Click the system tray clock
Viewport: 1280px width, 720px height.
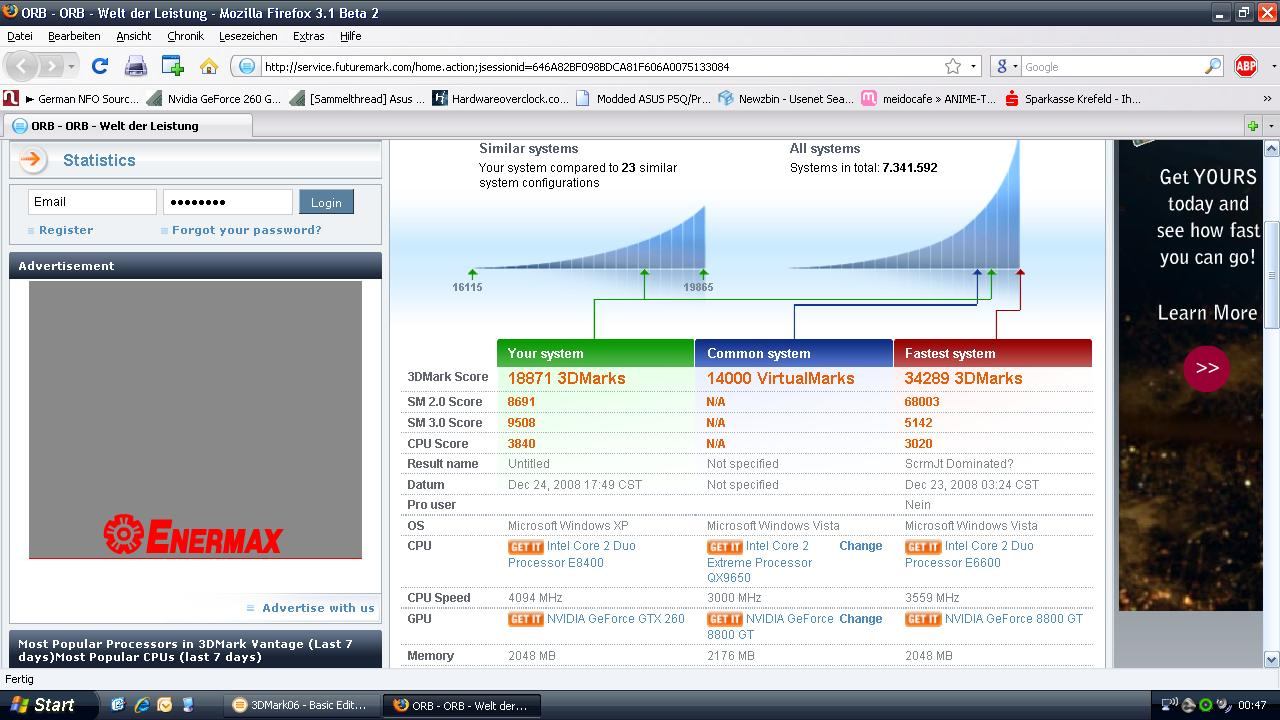(1252, 705)
